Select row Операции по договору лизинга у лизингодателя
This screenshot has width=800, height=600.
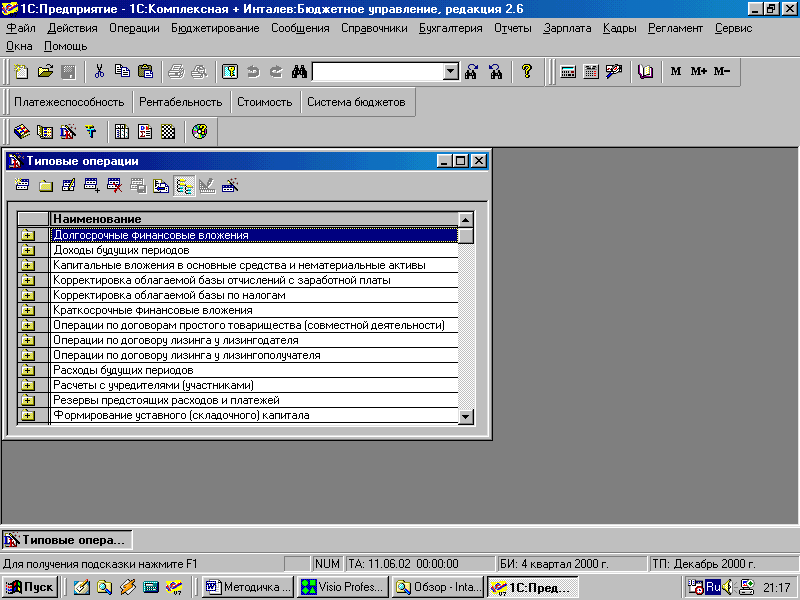254,340
